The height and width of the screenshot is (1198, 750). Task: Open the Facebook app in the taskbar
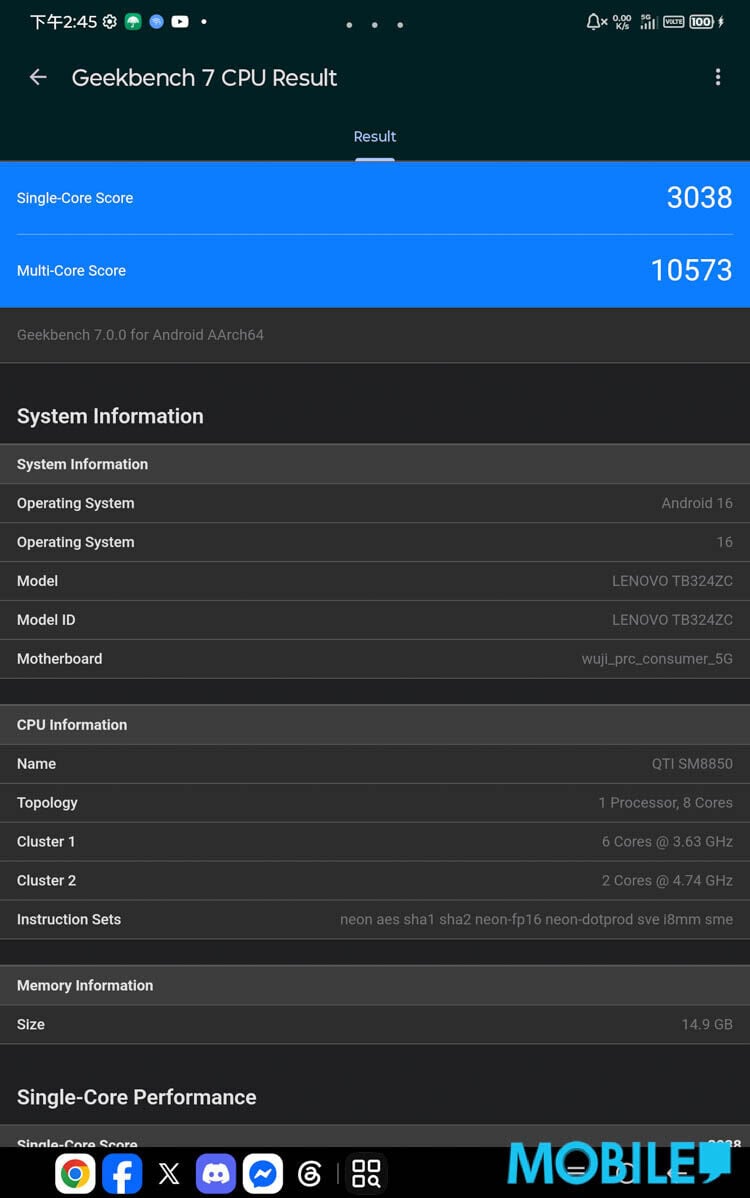122,1173
